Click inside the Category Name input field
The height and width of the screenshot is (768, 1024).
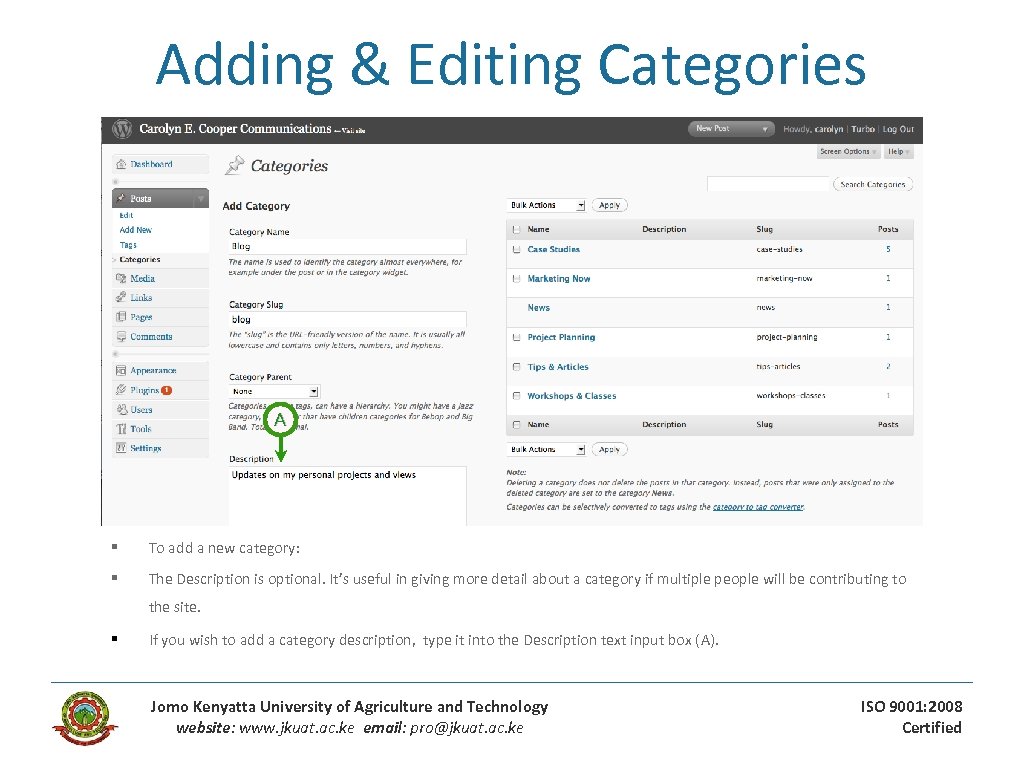tap(345, 245)
